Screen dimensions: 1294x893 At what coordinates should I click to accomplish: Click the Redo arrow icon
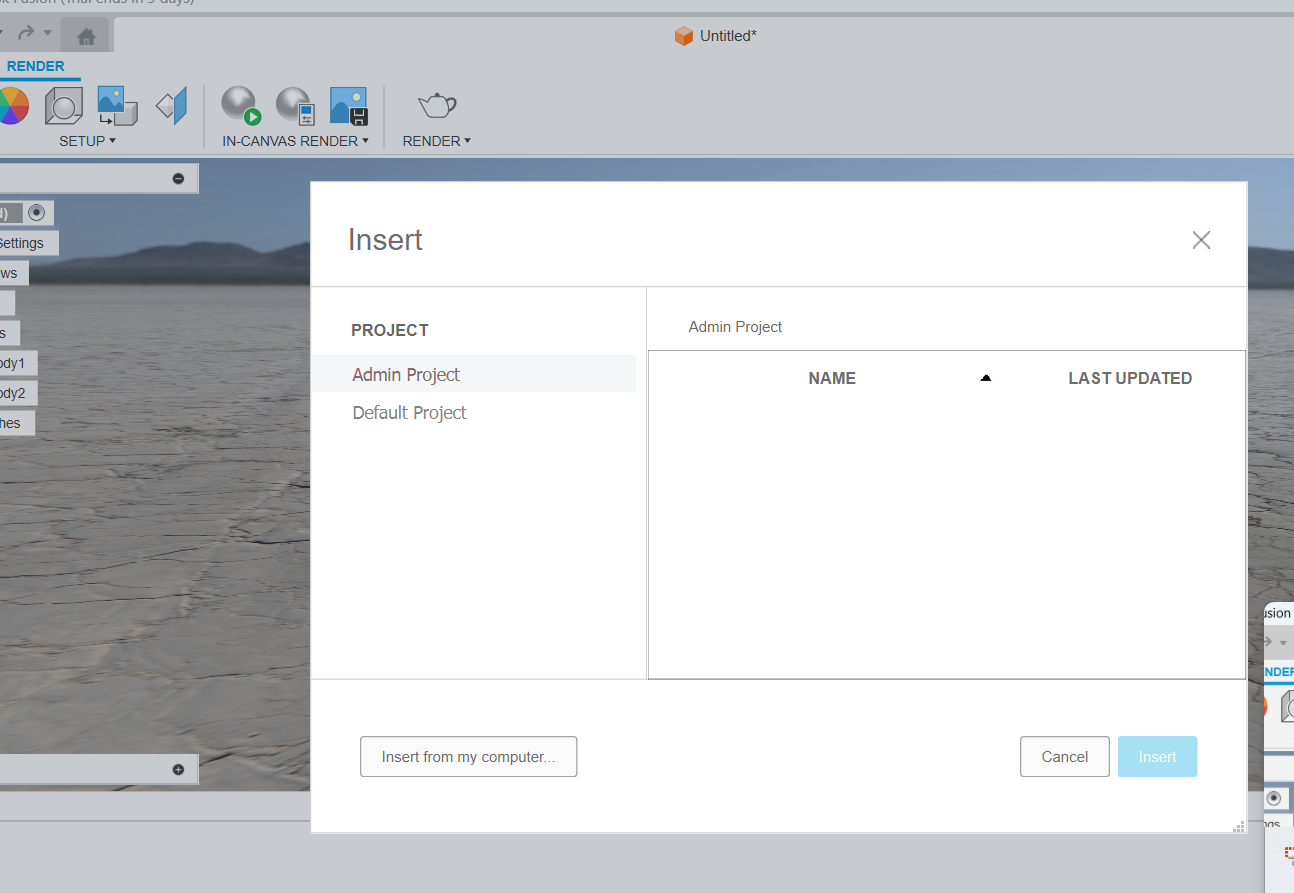tap(25, 33)
